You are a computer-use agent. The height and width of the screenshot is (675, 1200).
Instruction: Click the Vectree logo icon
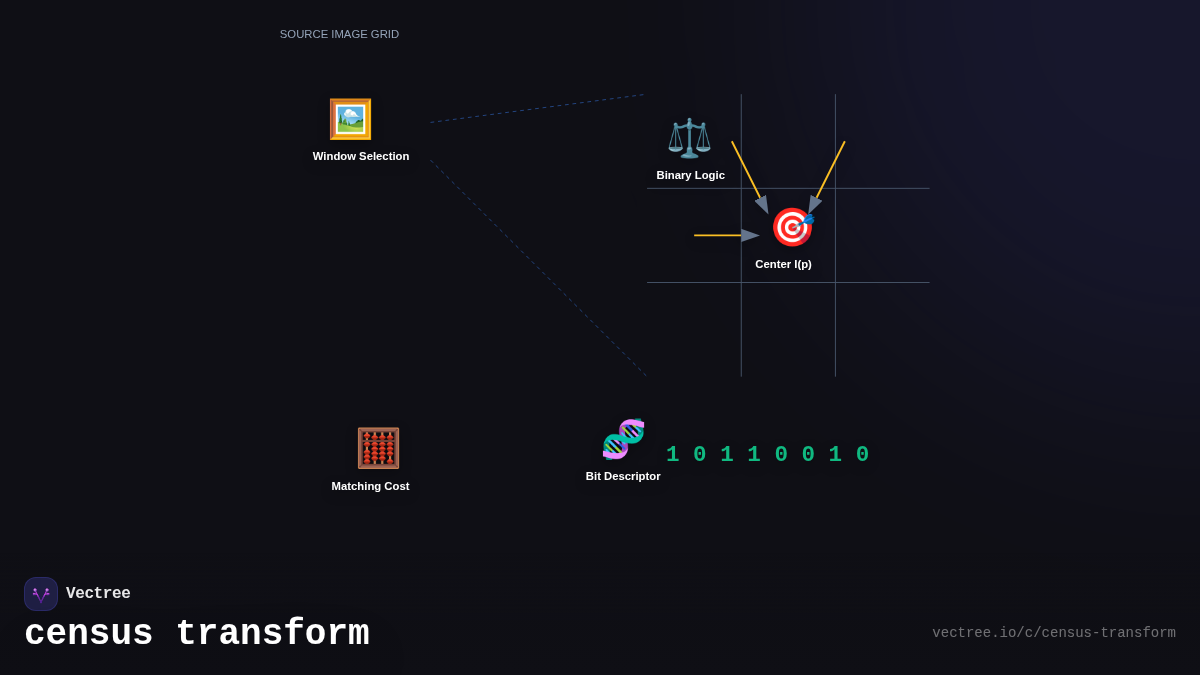[x=41, y=594]
